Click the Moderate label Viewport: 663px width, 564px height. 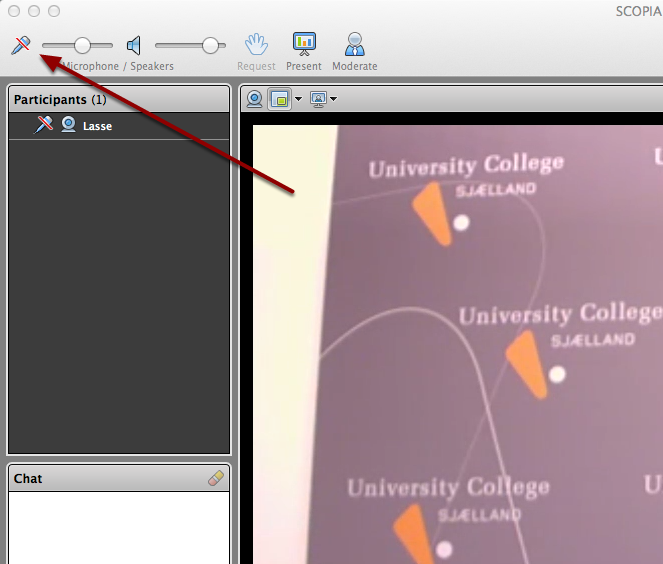[355, 66]
